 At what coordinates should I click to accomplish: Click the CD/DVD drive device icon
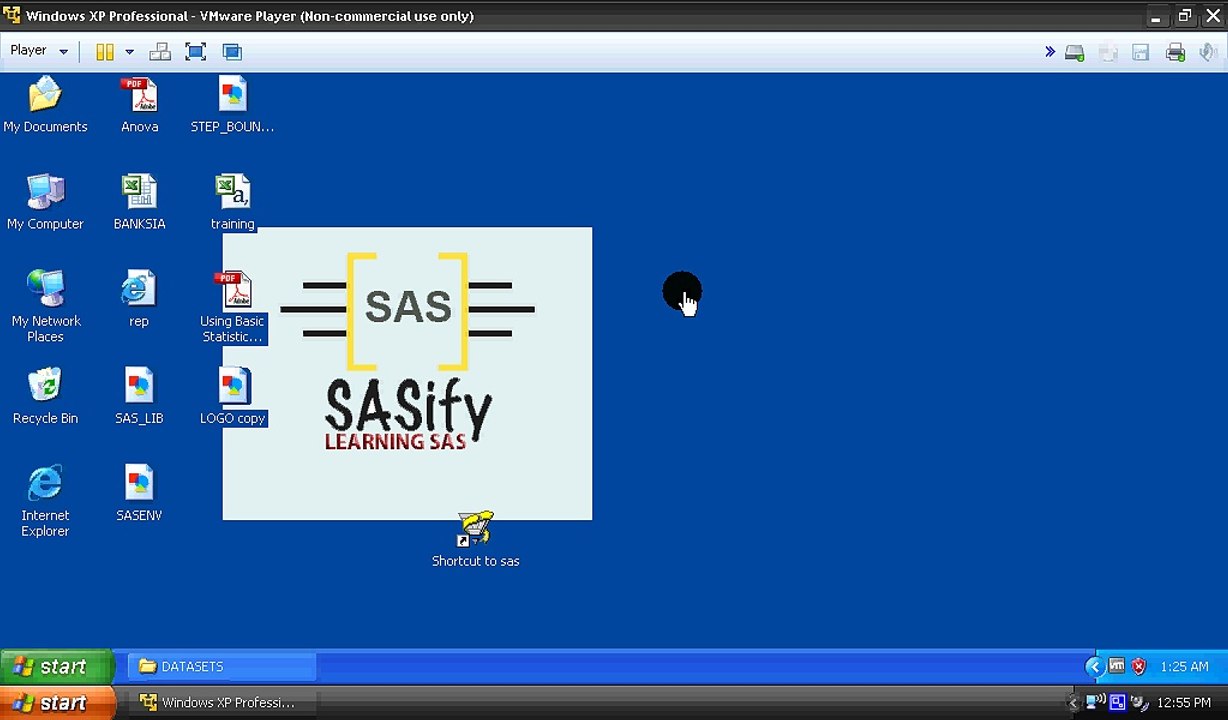tap(1108, 52)
